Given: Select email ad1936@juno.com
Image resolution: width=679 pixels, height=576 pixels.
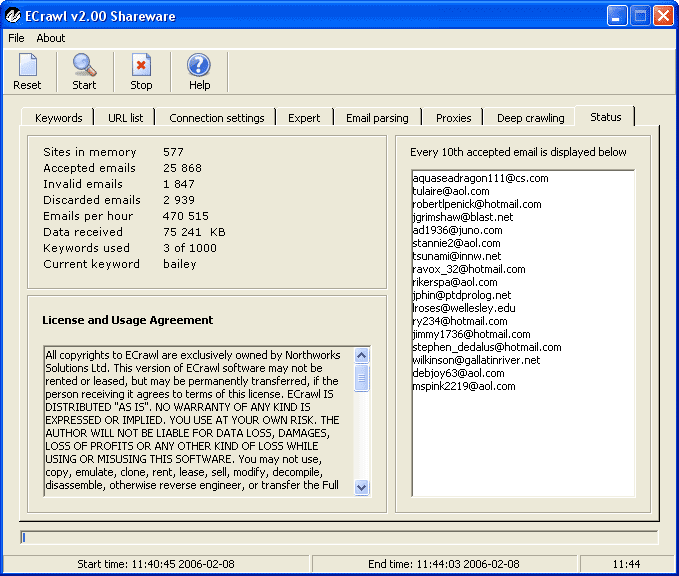Looking at the screenshot, I should point(457,230).
